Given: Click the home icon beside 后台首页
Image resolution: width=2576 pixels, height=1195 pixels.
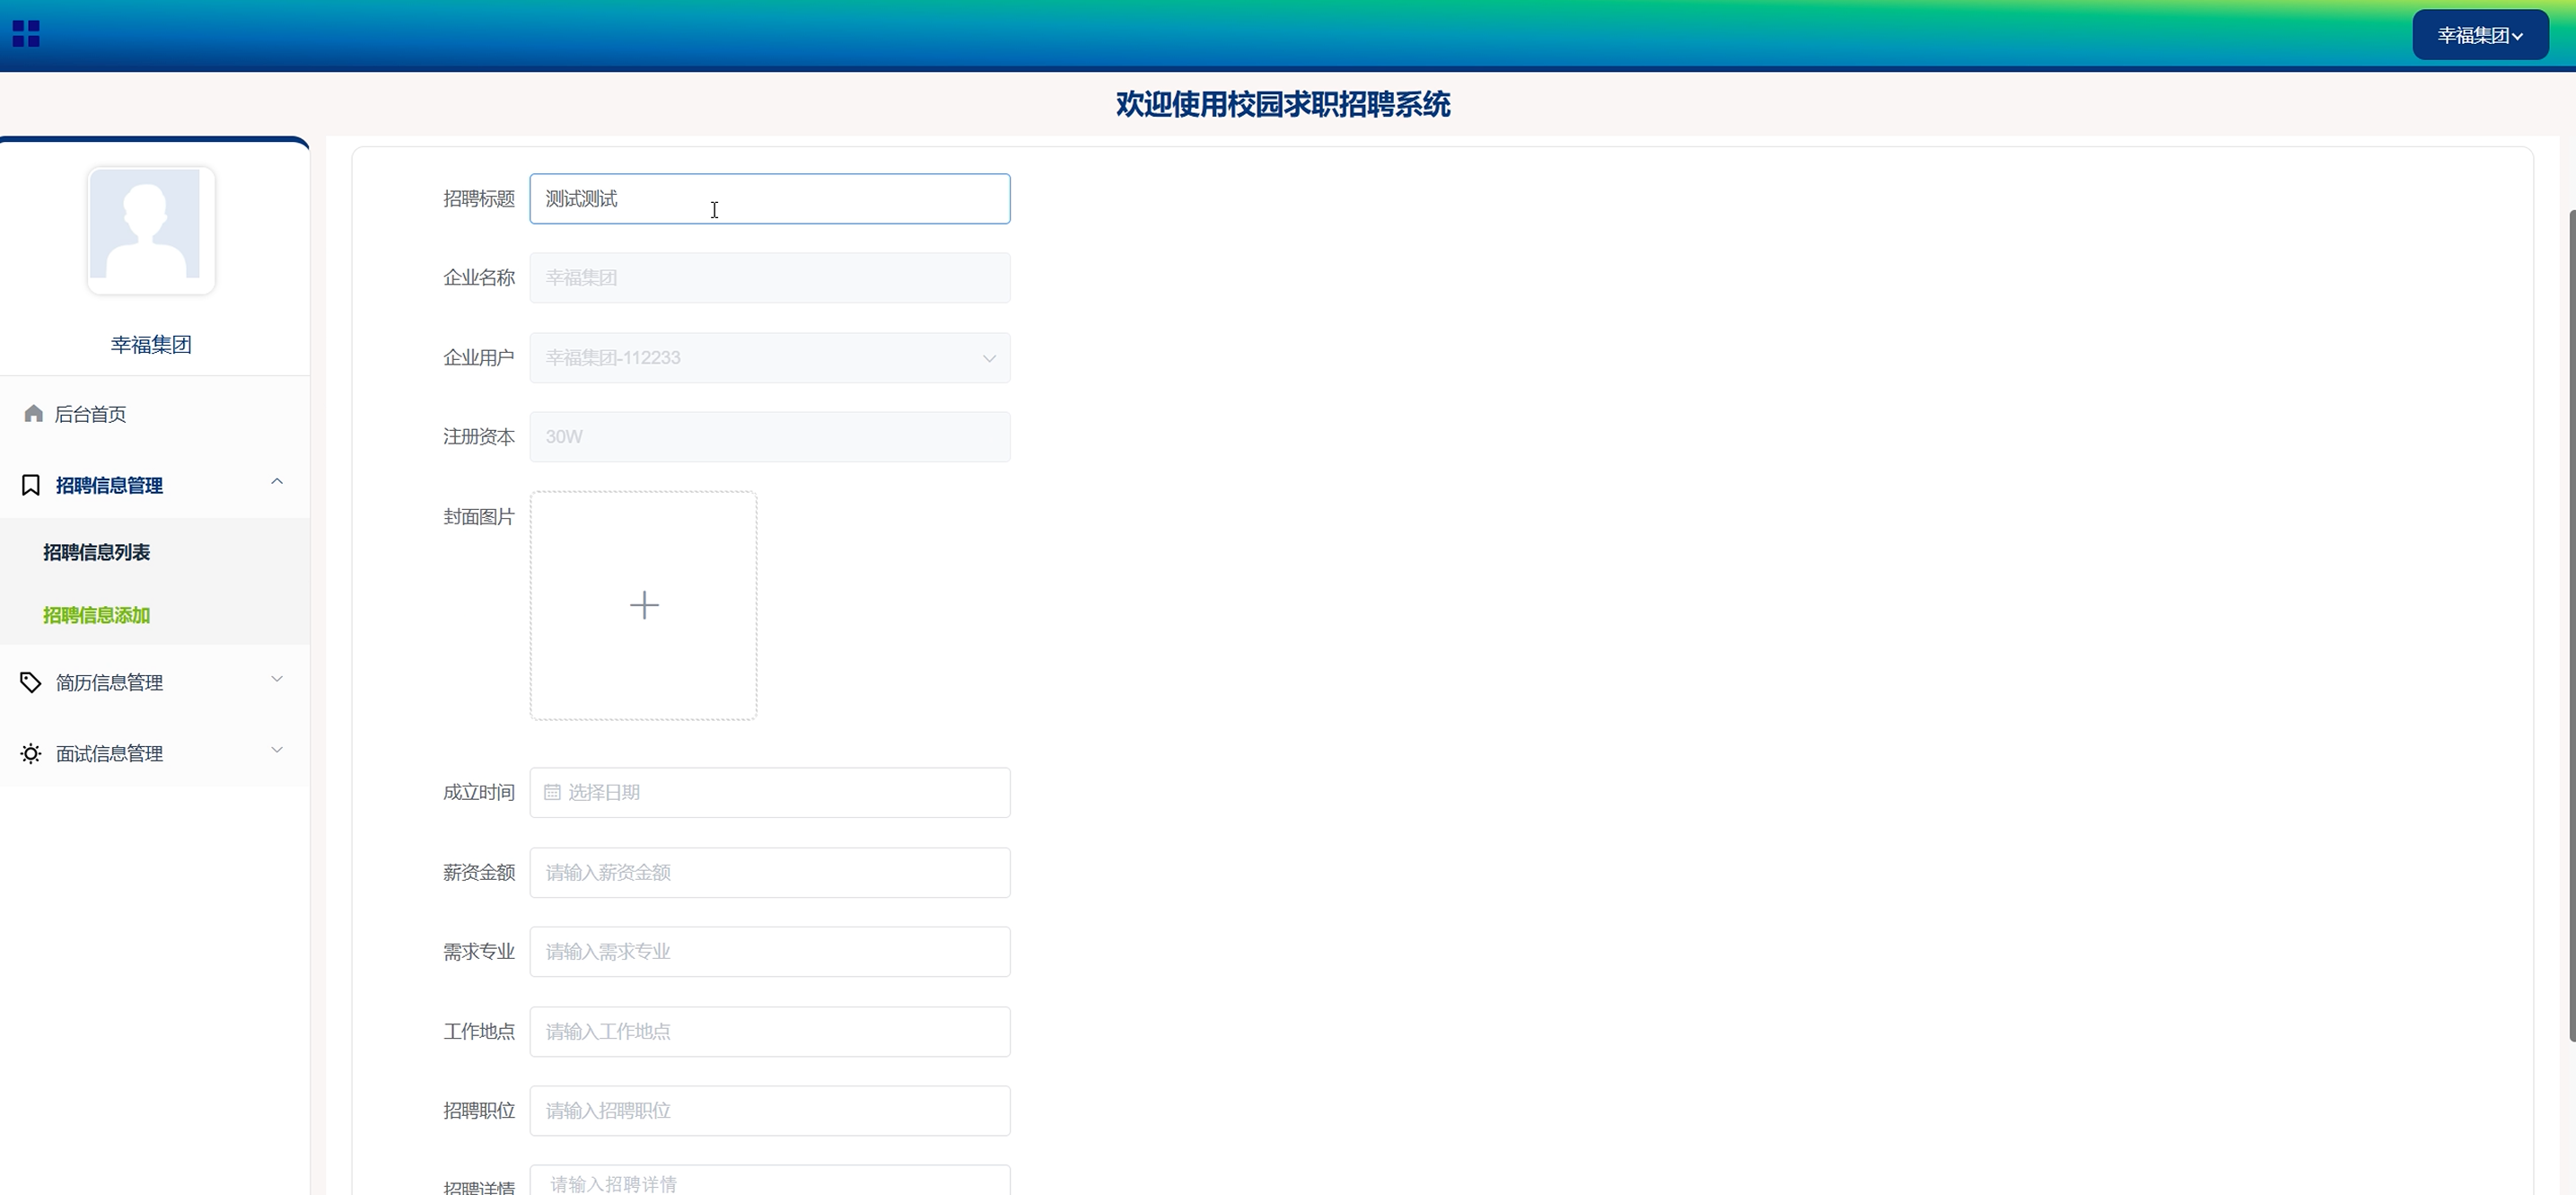Looking at the screenshot, I should 33,414.
